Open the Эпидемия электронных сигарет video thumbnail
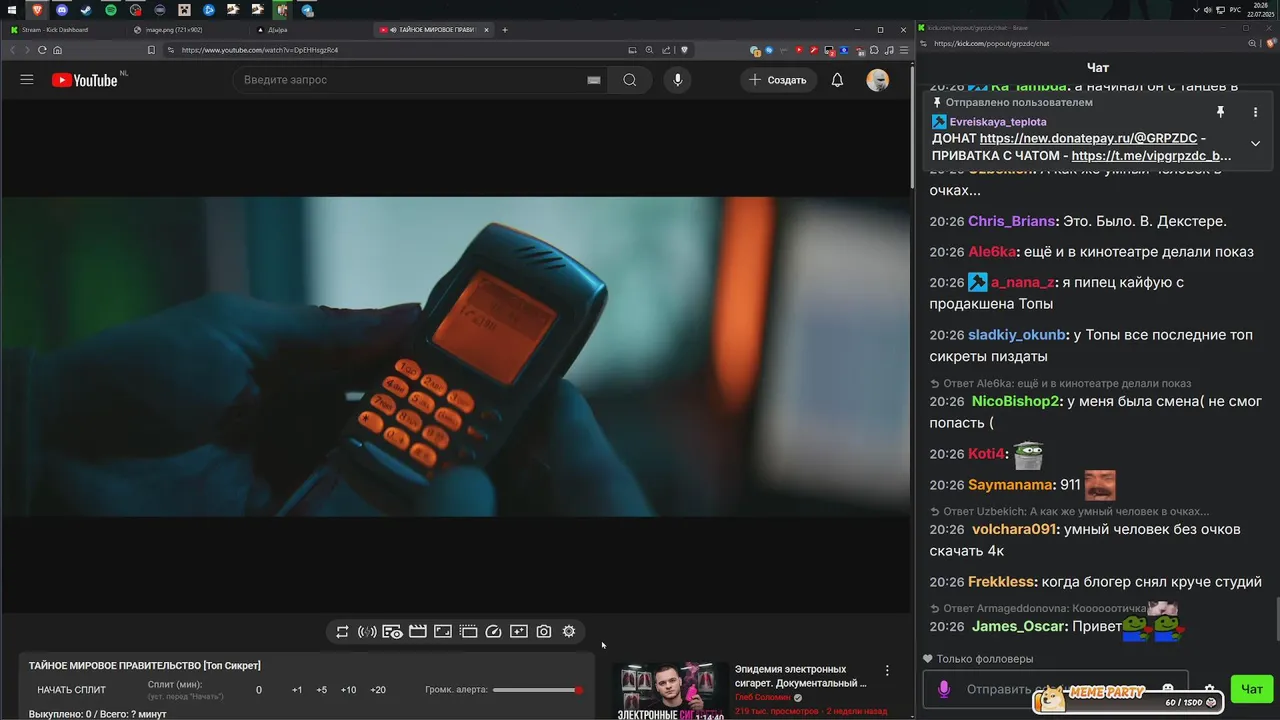The image size is (1280, 720). coord(671,691)
